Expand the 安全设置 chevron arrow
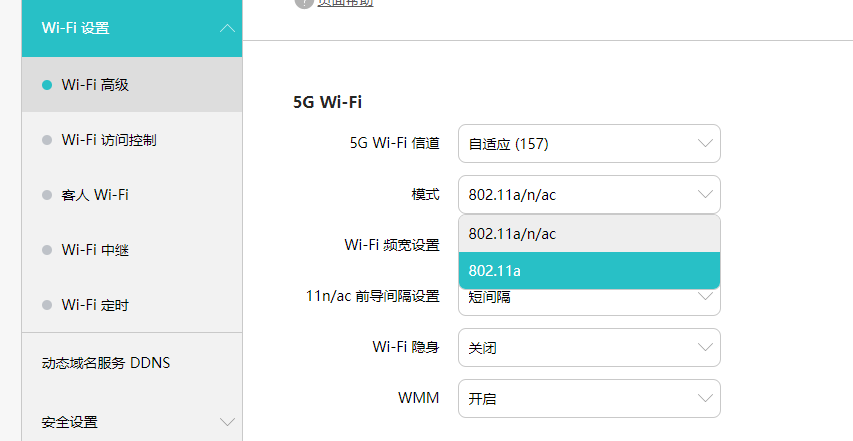Viewport: 853px width, 441px height. (226, 422)
